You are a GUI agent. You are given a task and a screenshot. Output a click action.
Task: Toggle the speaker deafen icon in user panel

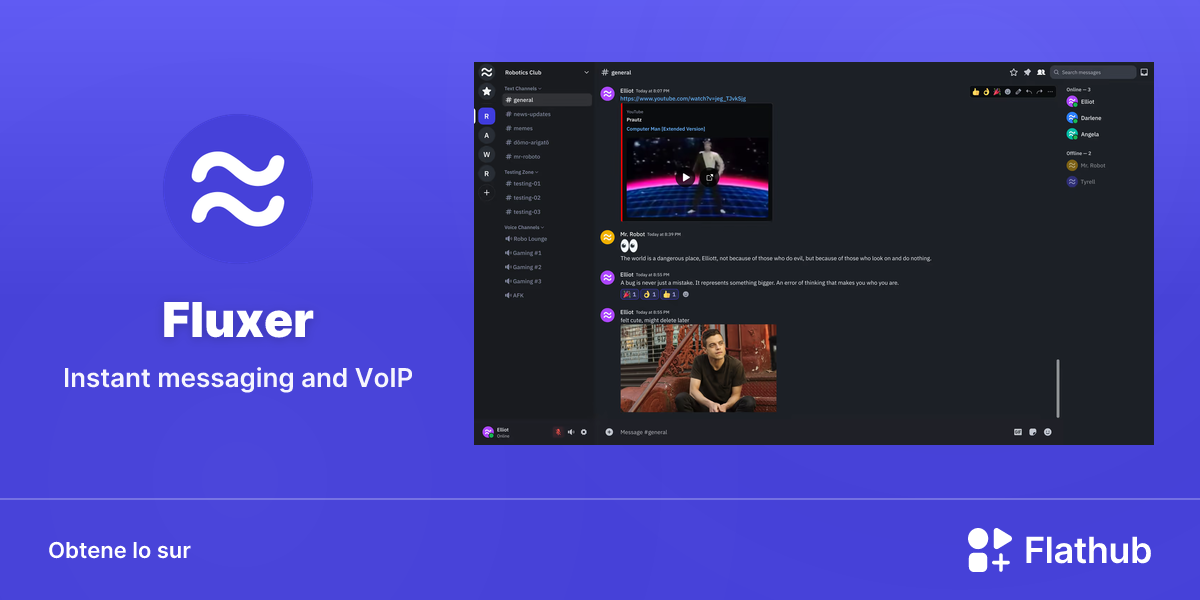571,432
